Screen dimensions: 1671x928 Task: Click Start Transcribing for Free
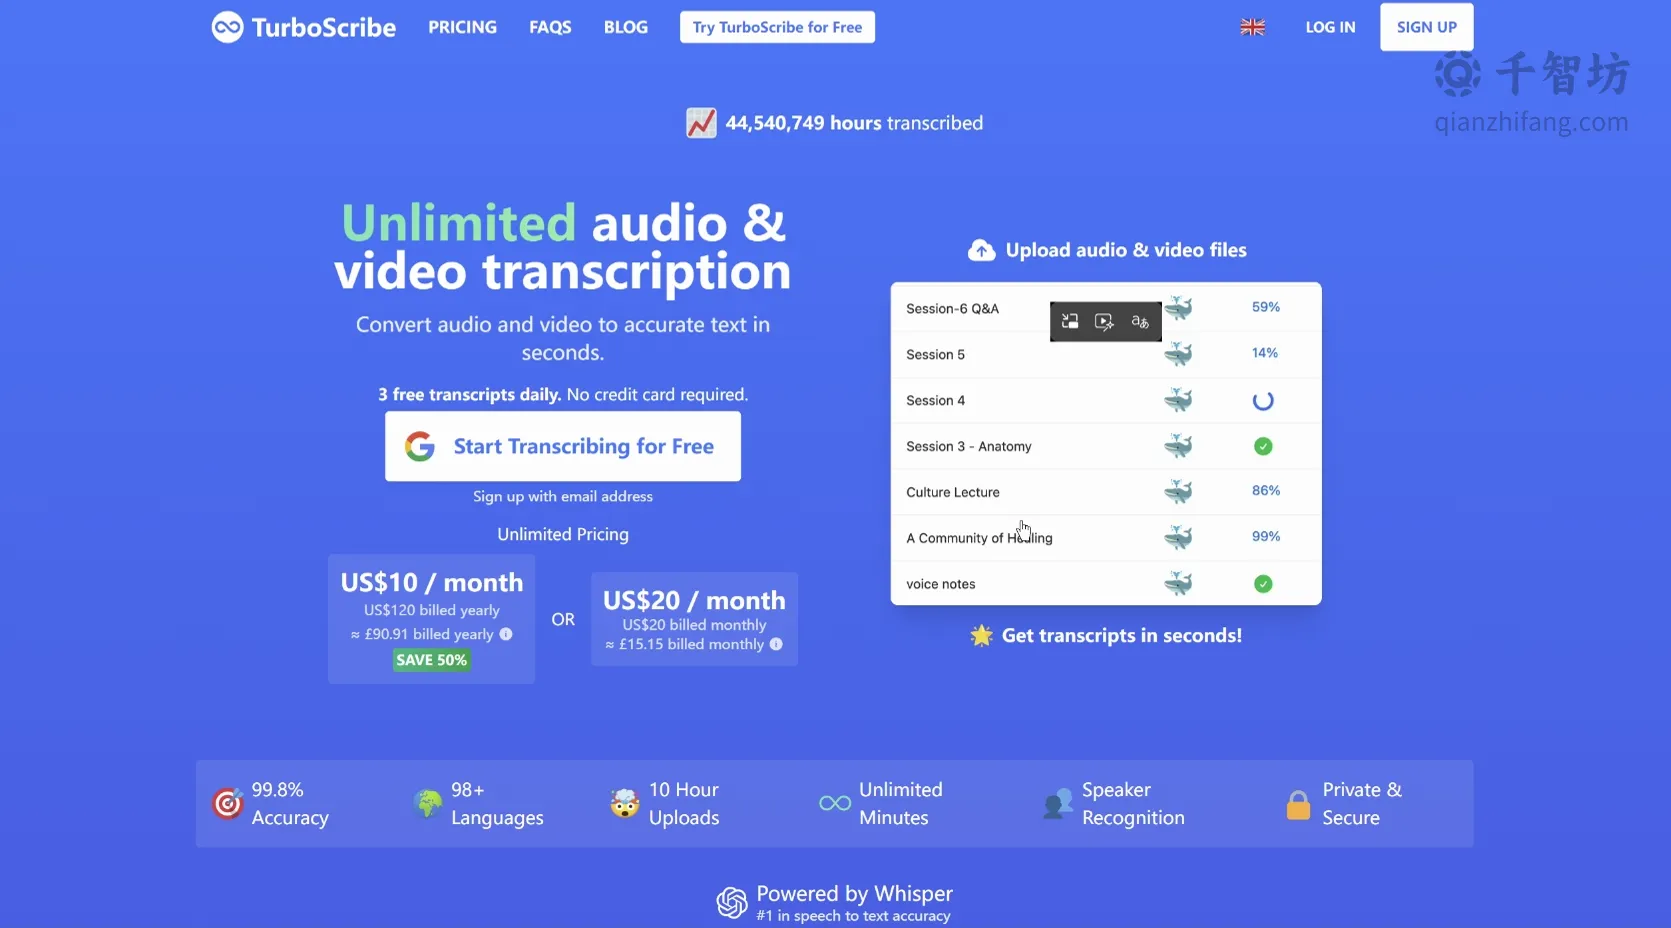(x=563, y=446)
